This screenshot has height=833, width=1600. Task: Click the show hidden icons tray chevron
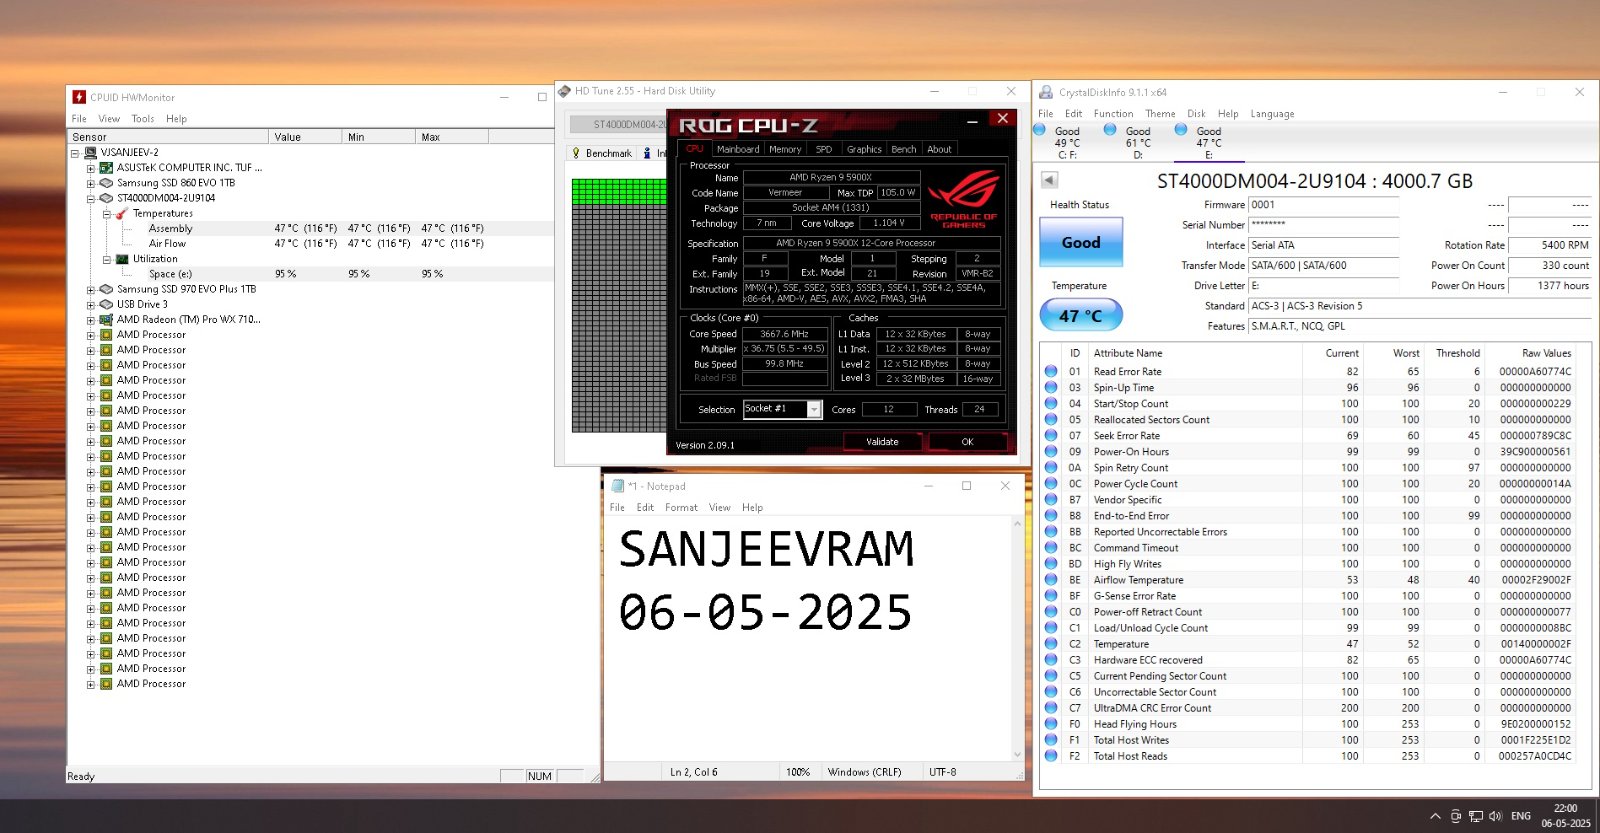(1435, 816)
